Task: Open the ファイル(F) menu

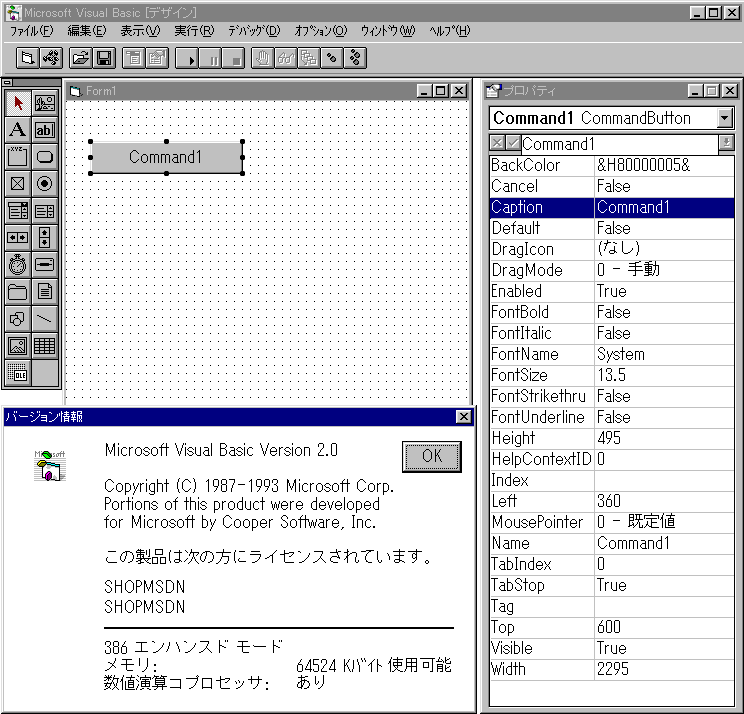Action: [32, 31]
